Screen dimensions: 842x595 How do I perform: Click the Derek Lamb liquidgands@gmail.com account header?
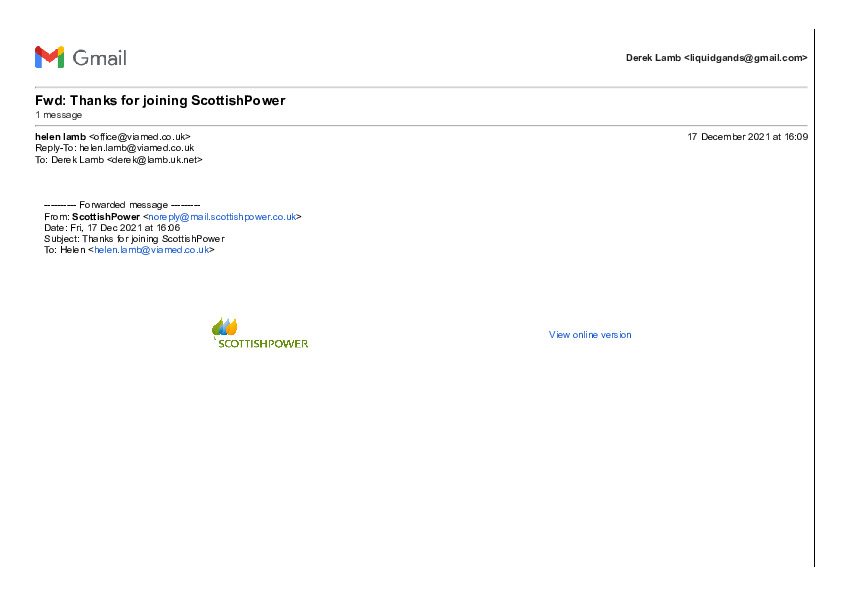[716, 58]
